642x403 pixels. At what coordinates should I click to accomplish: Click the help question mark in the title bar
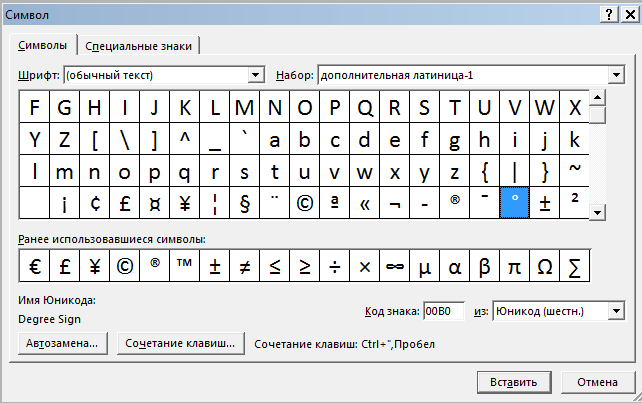[606, 12]
